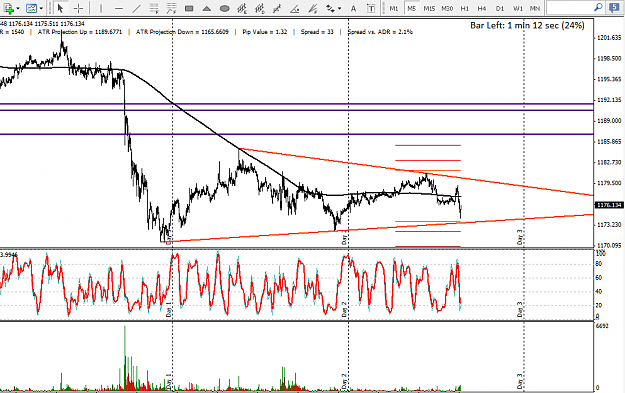This screenshot has width=625, height=393.
Task: Switch chart to H1 timeframe
Action: [x=465, y=8]
